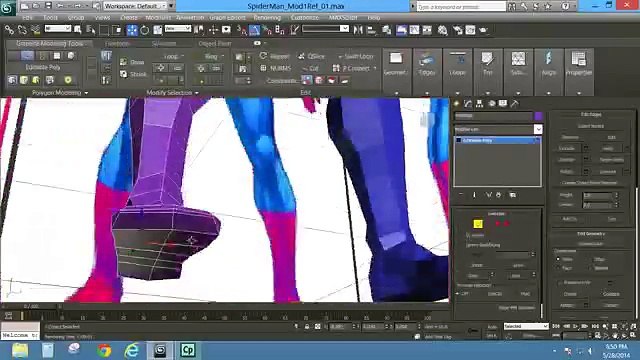Viewport: 640px width, 360px height.
Task: Activate the Select and Move tool
Action: [132, 29]
